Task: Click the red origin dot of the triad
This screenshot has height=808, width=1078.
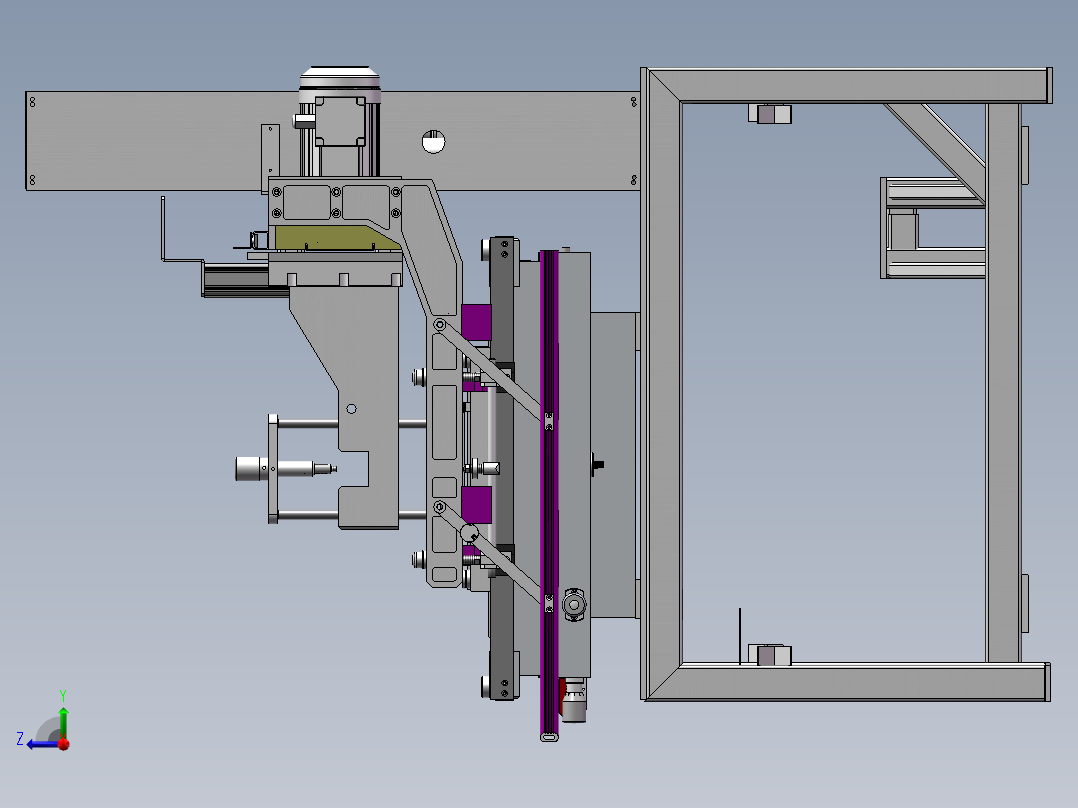Action: point(64,744)
